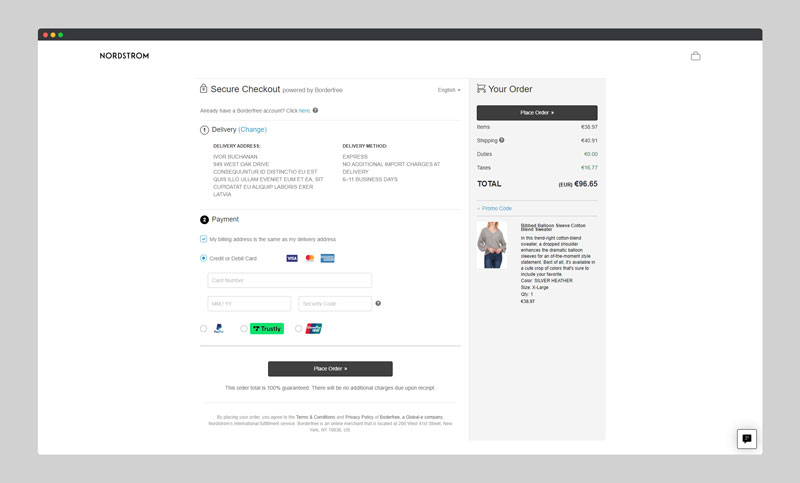Select the PayPal payment option

(x=204, y=328)
